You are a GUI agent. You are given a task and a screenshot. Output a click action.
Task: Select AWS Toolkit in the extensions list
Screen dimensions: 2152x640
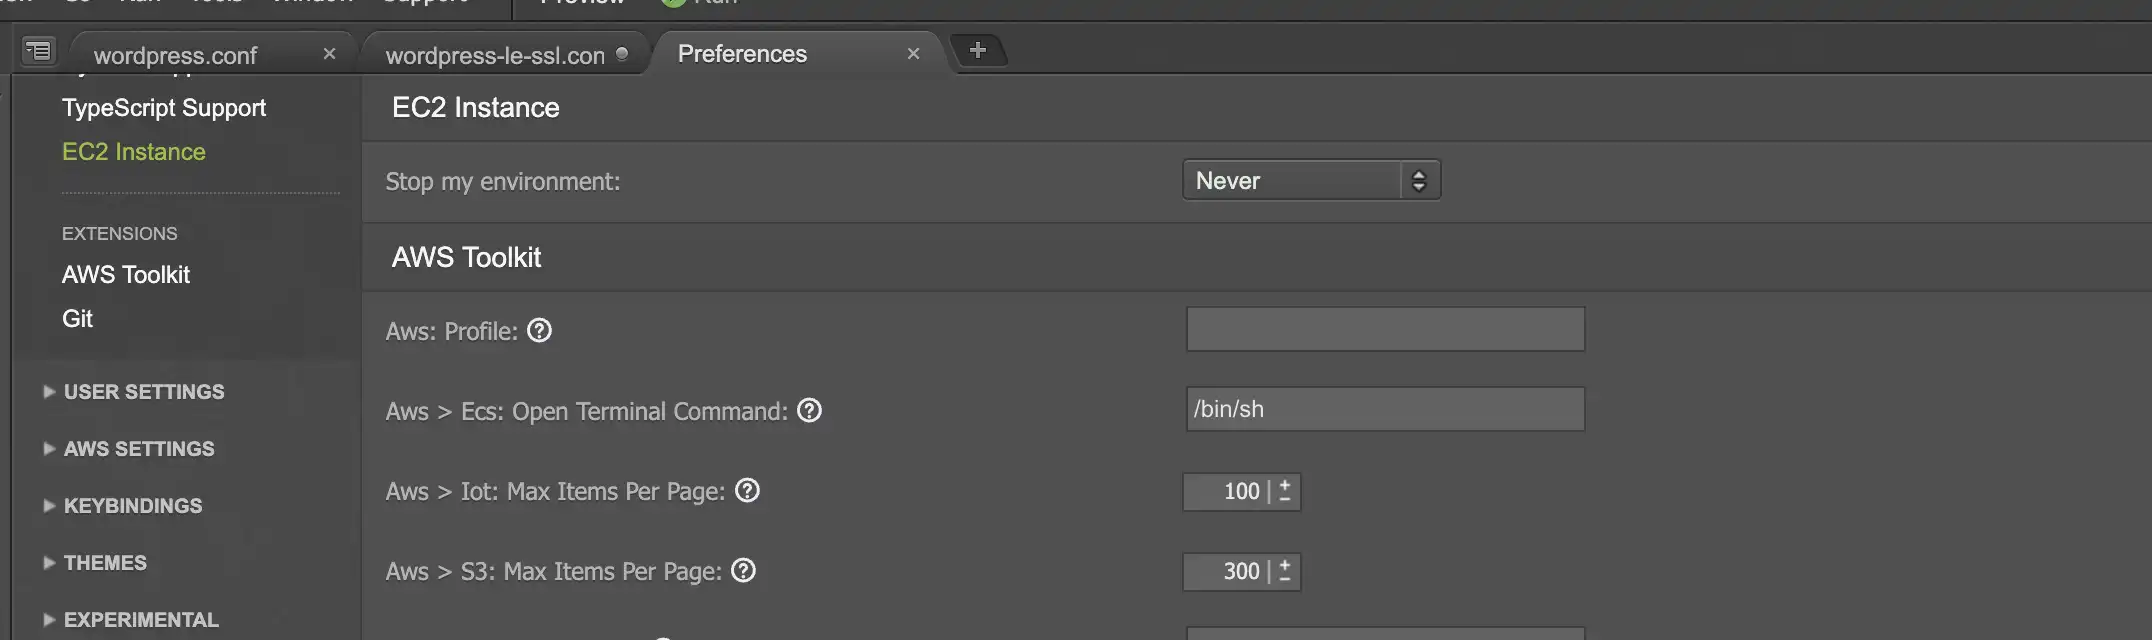126,274
